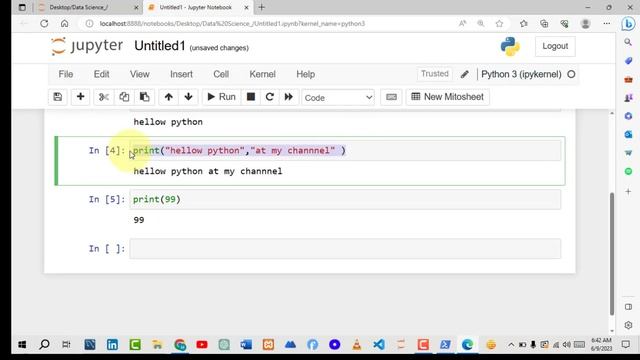The image size is (640, 360).
Task: Add the page to favorites with the star icon
Action: tap(499, 24)
